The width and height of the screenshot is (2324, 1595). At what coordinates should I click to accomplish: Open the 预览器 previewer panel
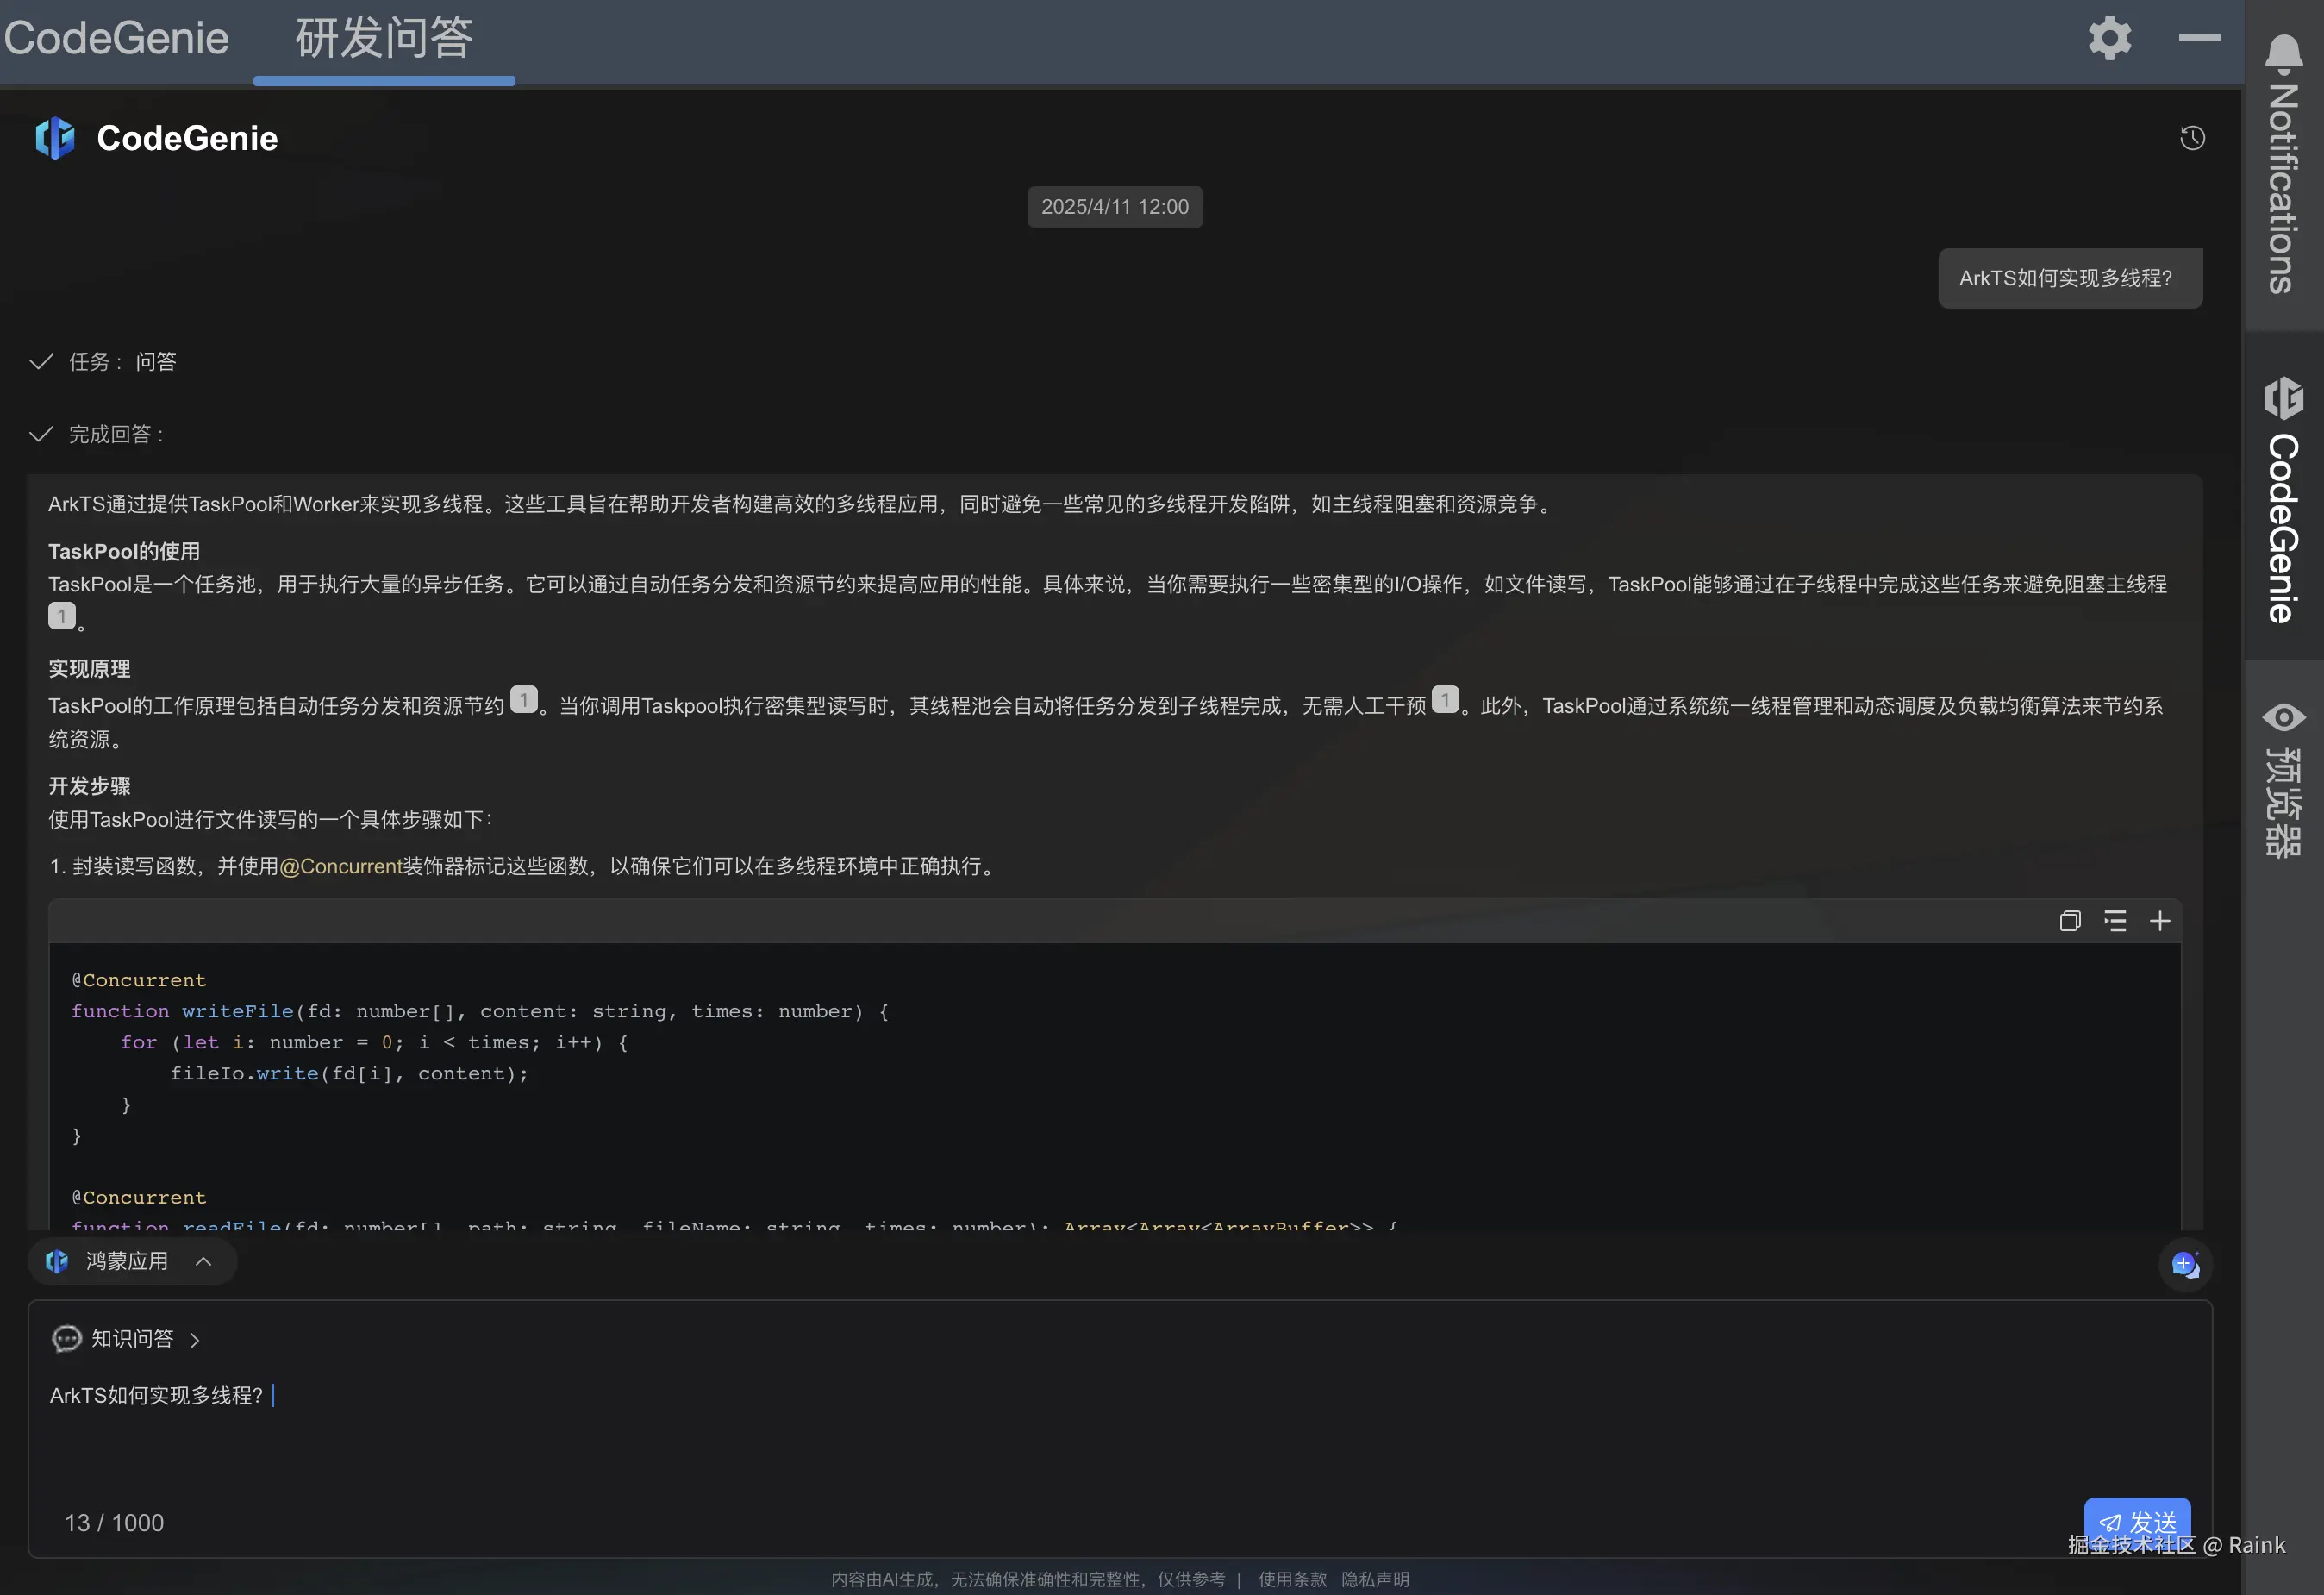(x=2283, y=780)
